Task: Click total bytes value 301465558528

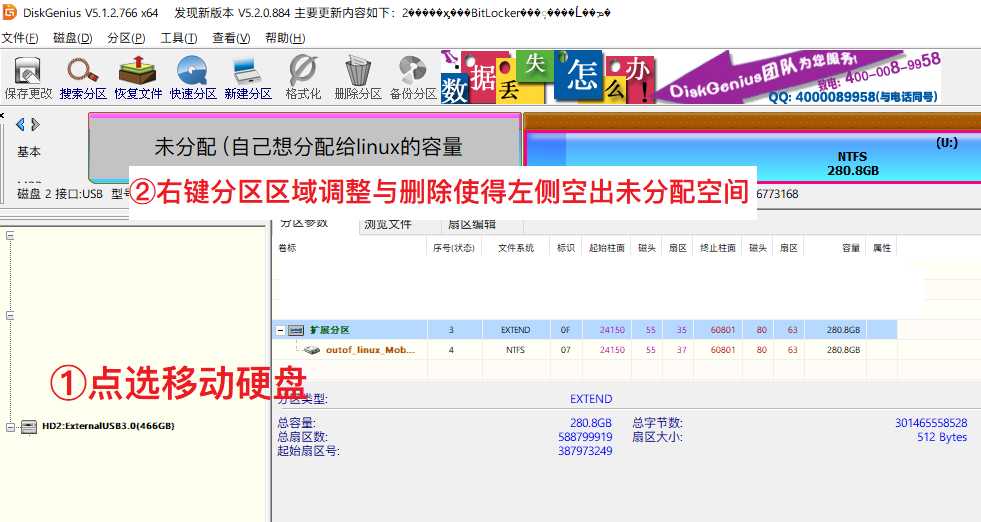Action: pos(931,423)
